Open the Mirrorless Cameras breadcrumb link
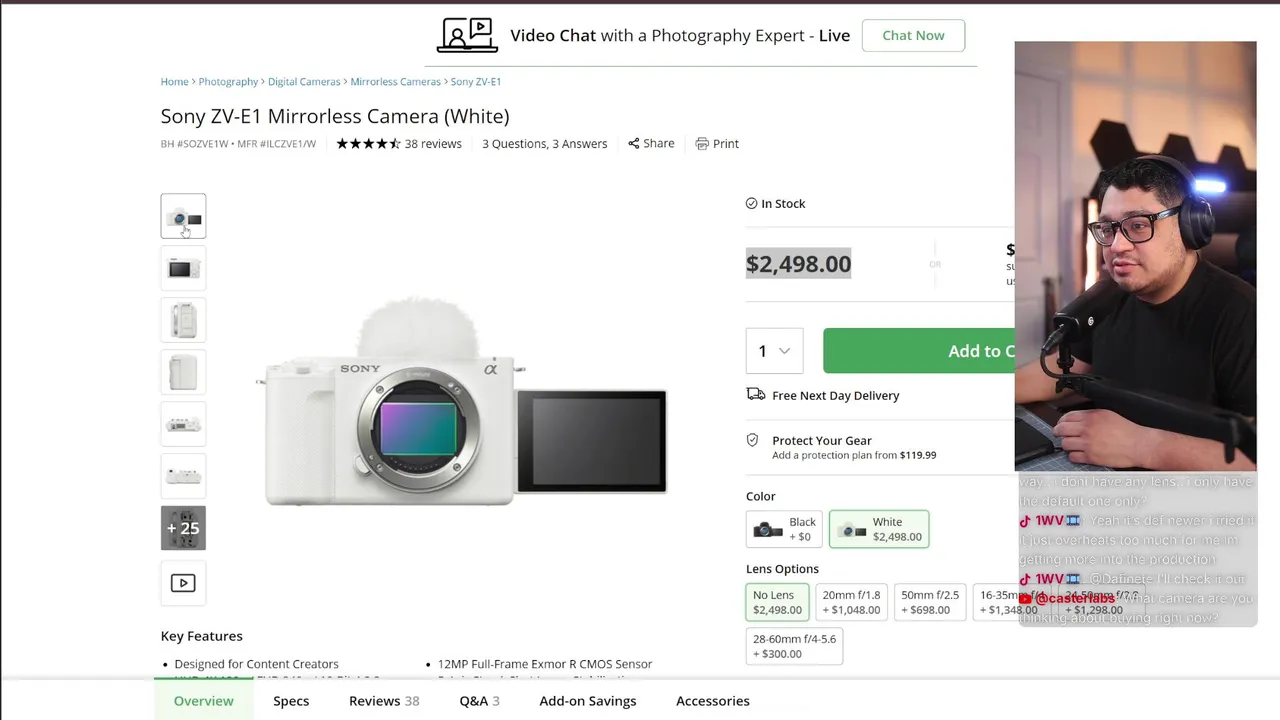The image size is (1280, 720). 395,82
